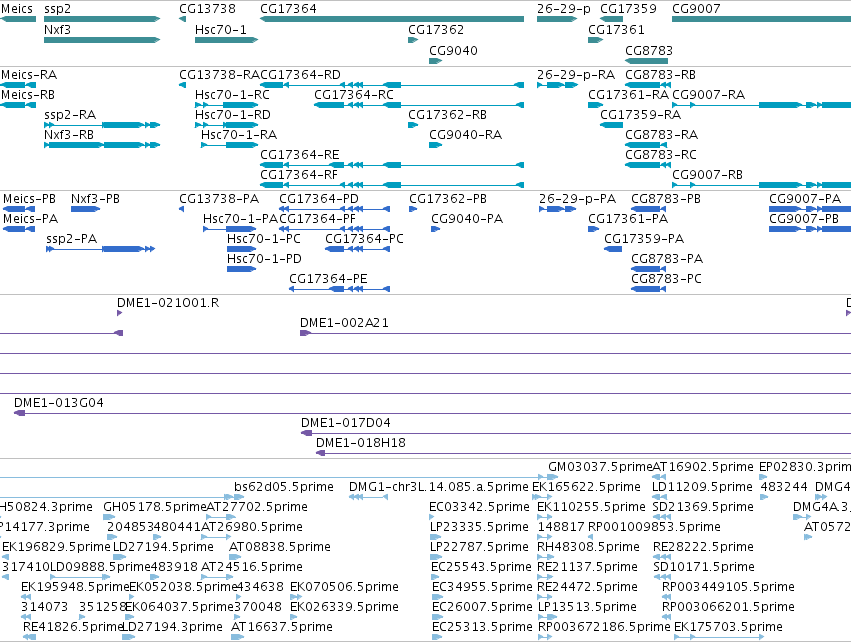This screenshot has height=642, width=851.
Task: Open transcript CG9040-RA
Action: point(466,135)
